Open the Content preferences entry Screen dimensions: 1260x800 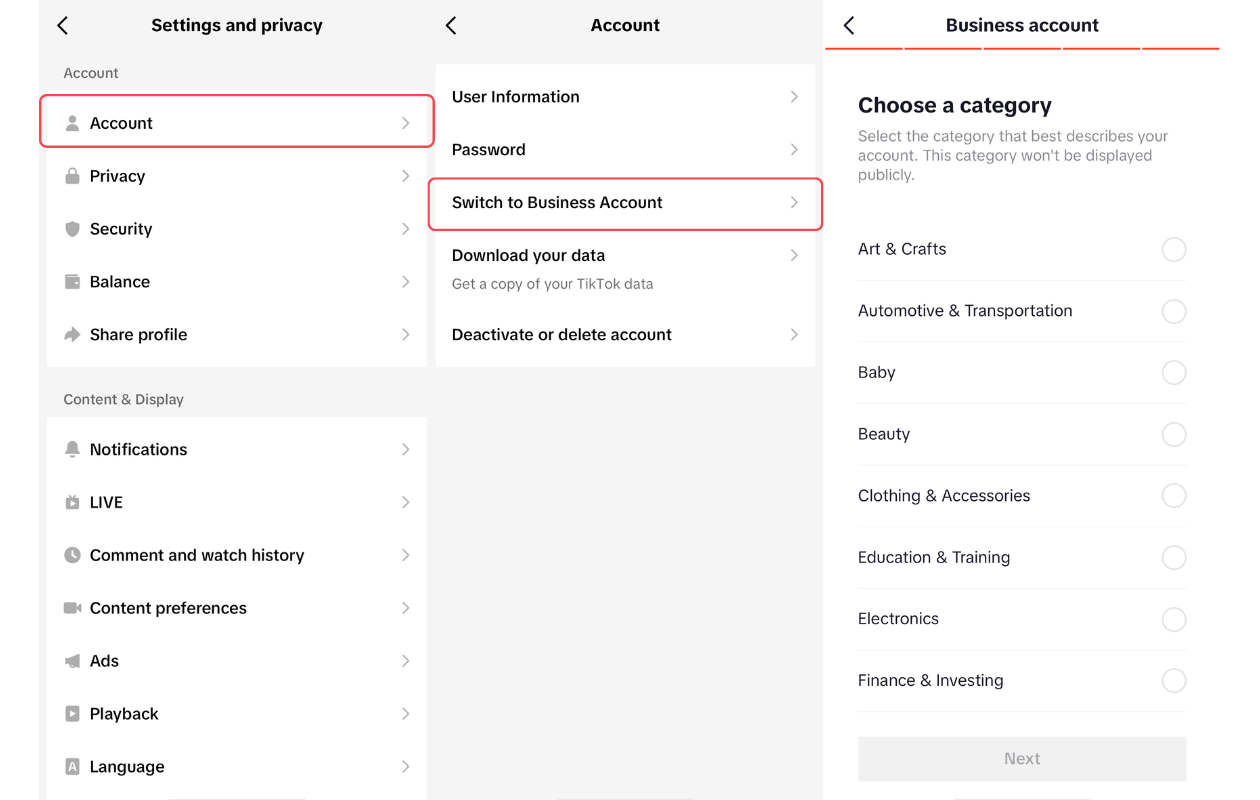[237, 608]
